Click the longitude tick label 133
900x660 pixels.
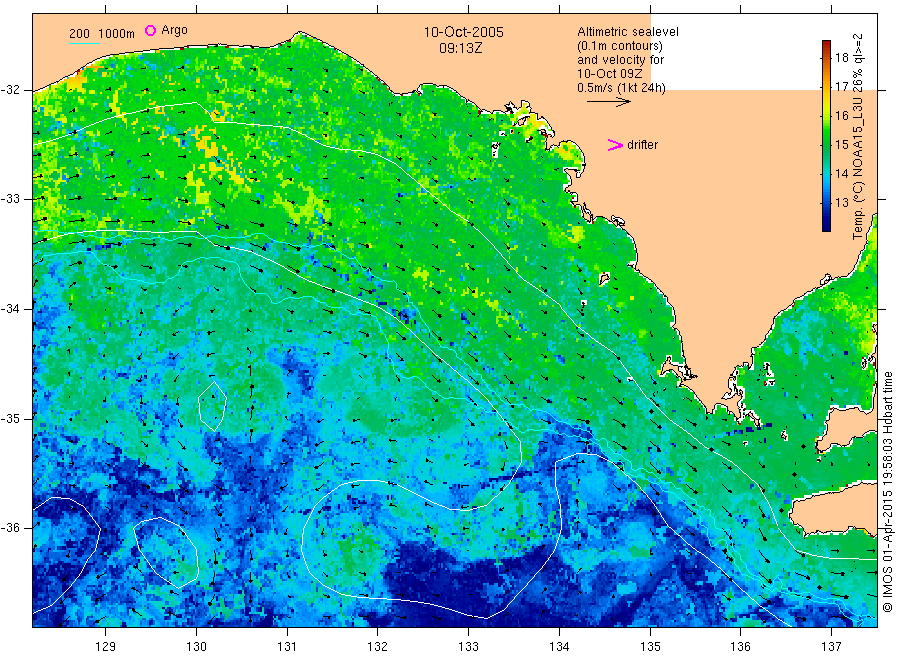tap(468, 647)
